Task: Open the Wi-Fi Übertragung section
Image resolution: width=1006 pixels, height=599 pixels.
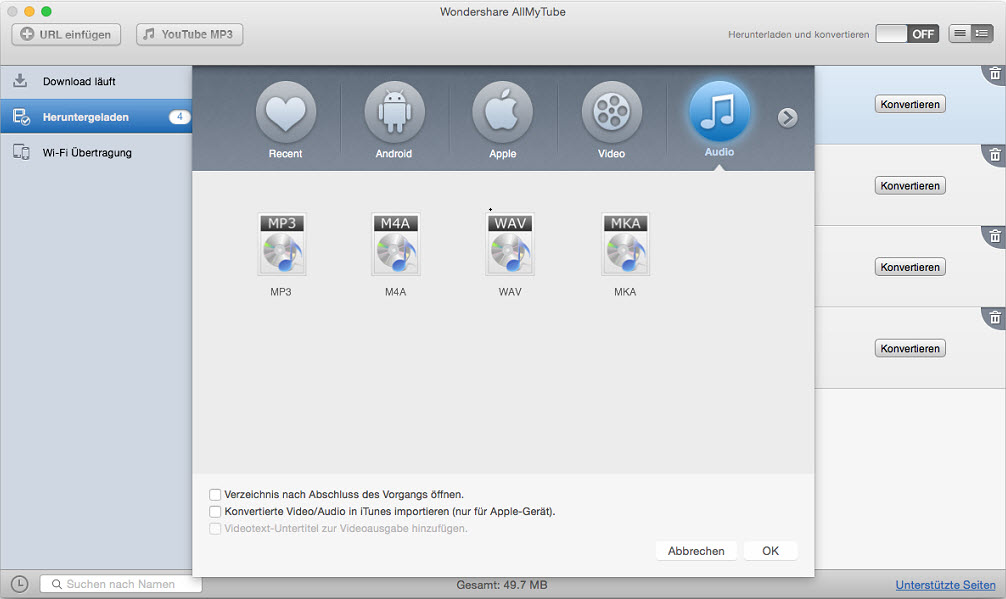Action: [x=96, y=153]
